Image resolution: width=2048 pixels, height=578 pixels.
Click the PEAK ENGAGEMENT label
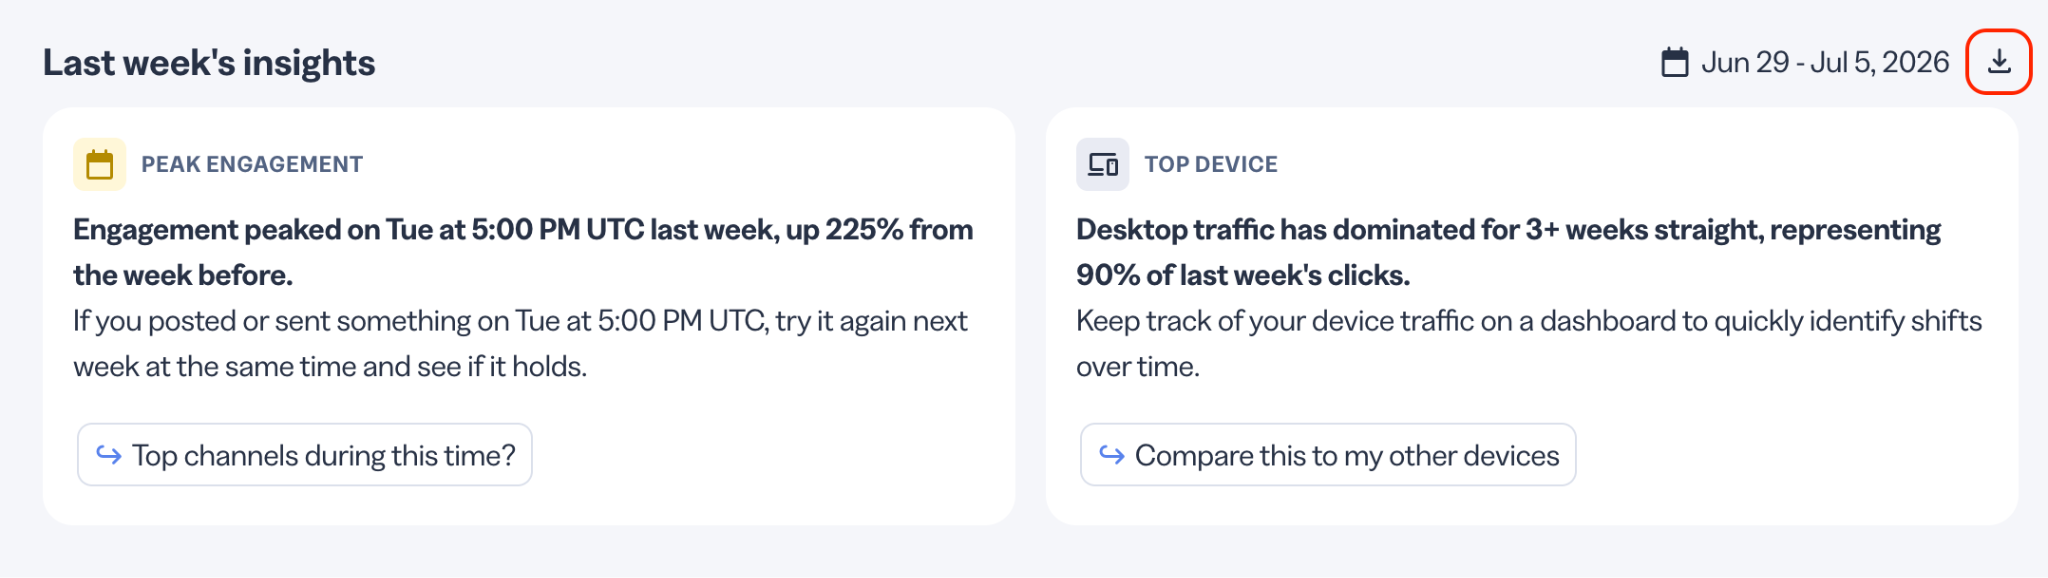(252, 164)
